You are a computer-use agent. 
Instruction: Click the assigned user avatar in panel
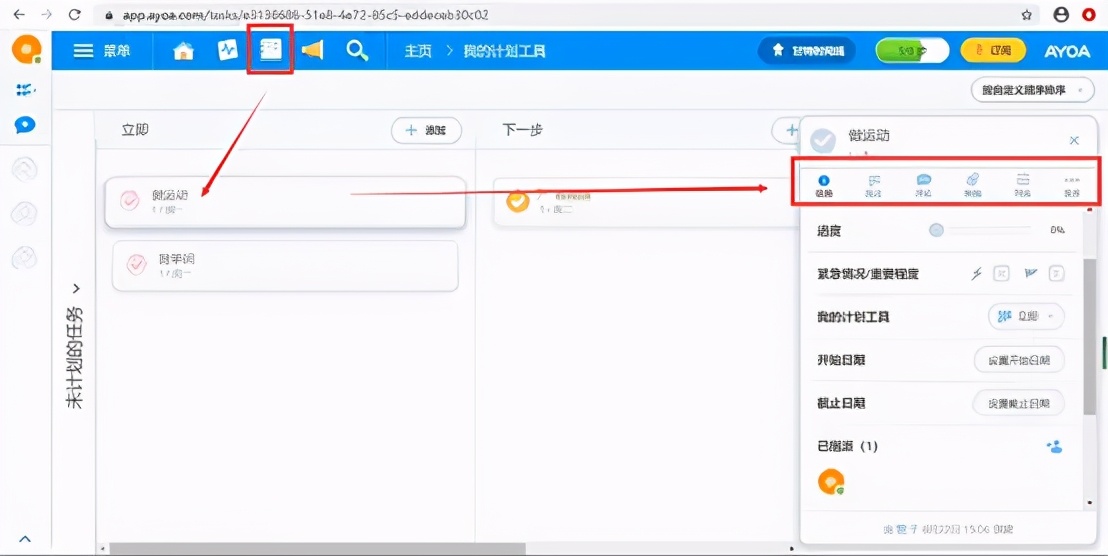(831, 481)
